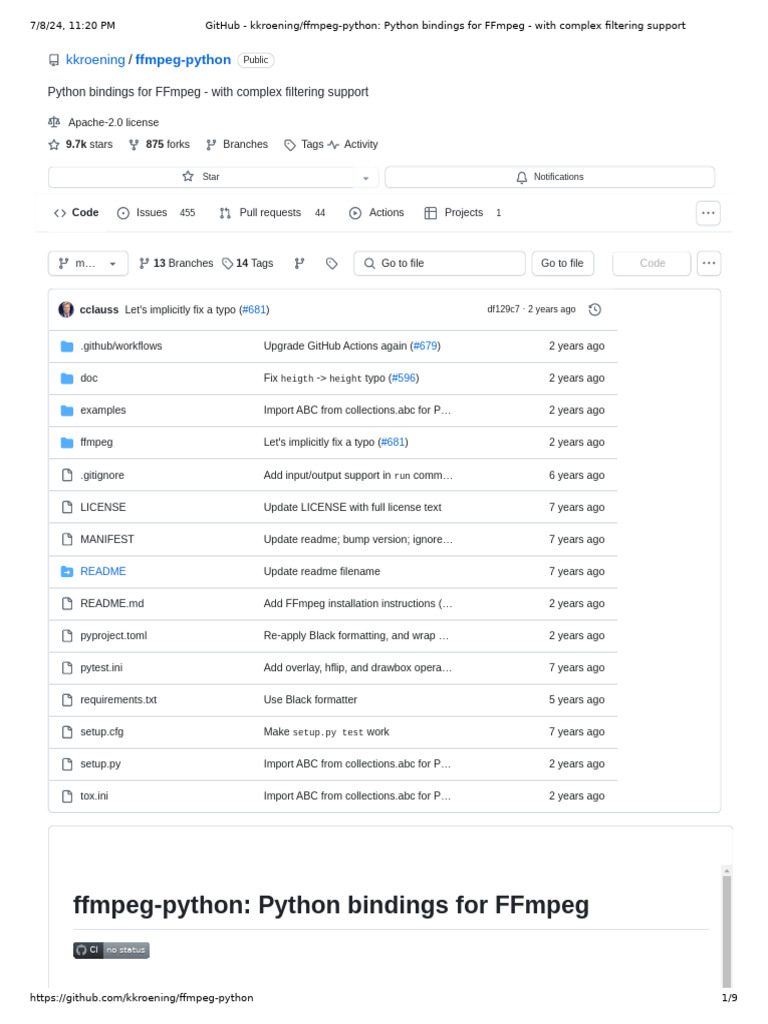Open the more repository tabs ellipsis menu
The width and height of the screenshot is (768, 1024).
tap(708, 213)
